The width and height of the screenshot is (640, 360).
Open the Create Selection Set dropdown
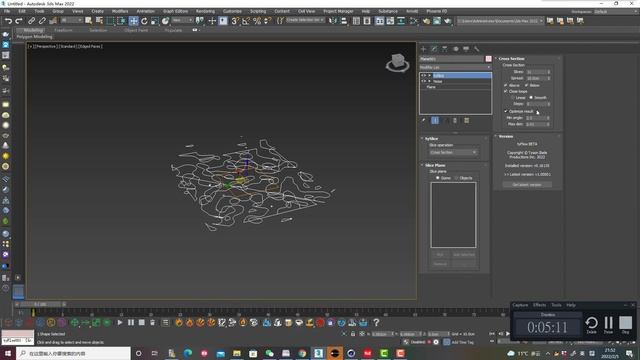click(305, 20)
